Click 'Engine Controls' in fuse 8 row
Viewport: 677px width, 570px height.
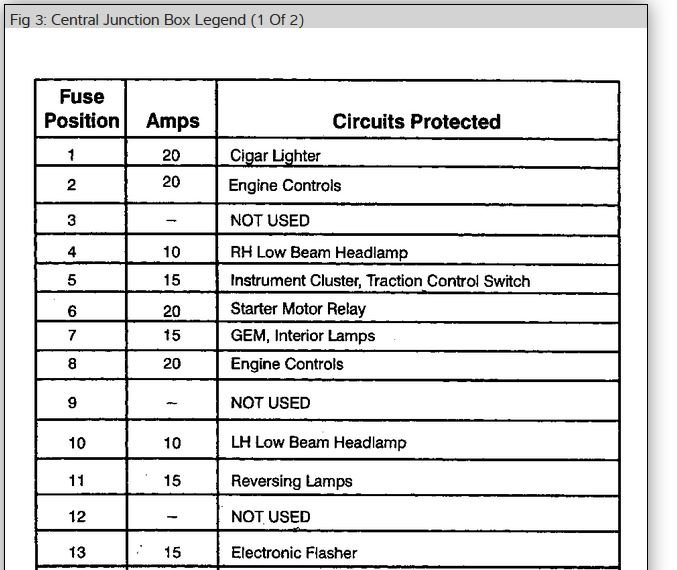286,364
